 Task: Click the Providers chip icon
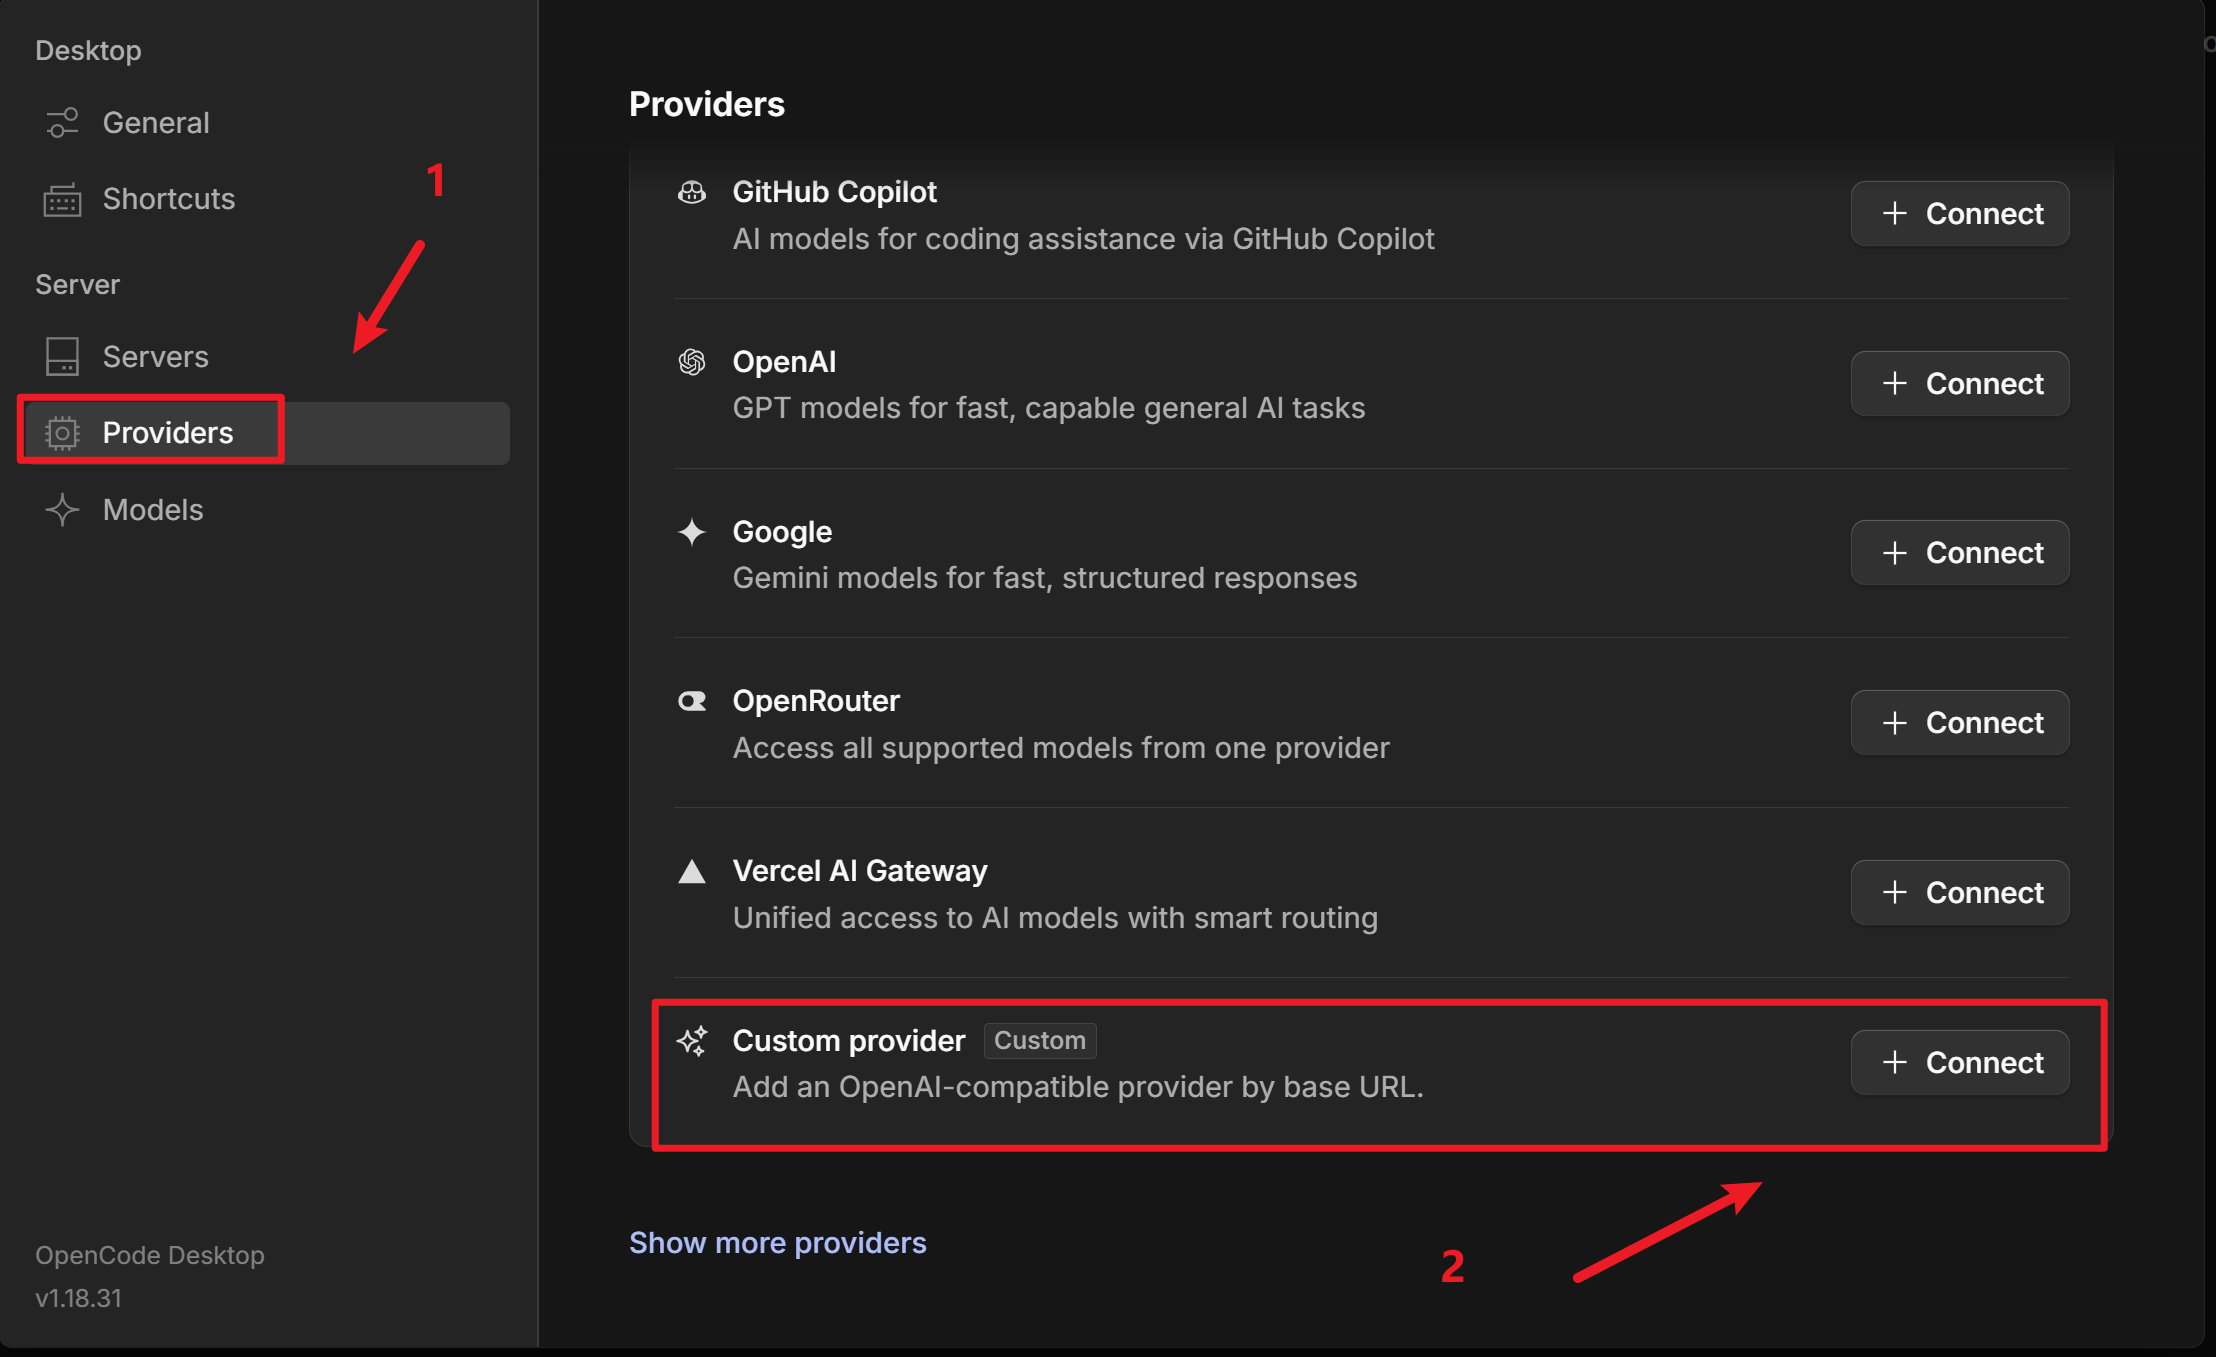pyautogui.click(x=62, y=433)
